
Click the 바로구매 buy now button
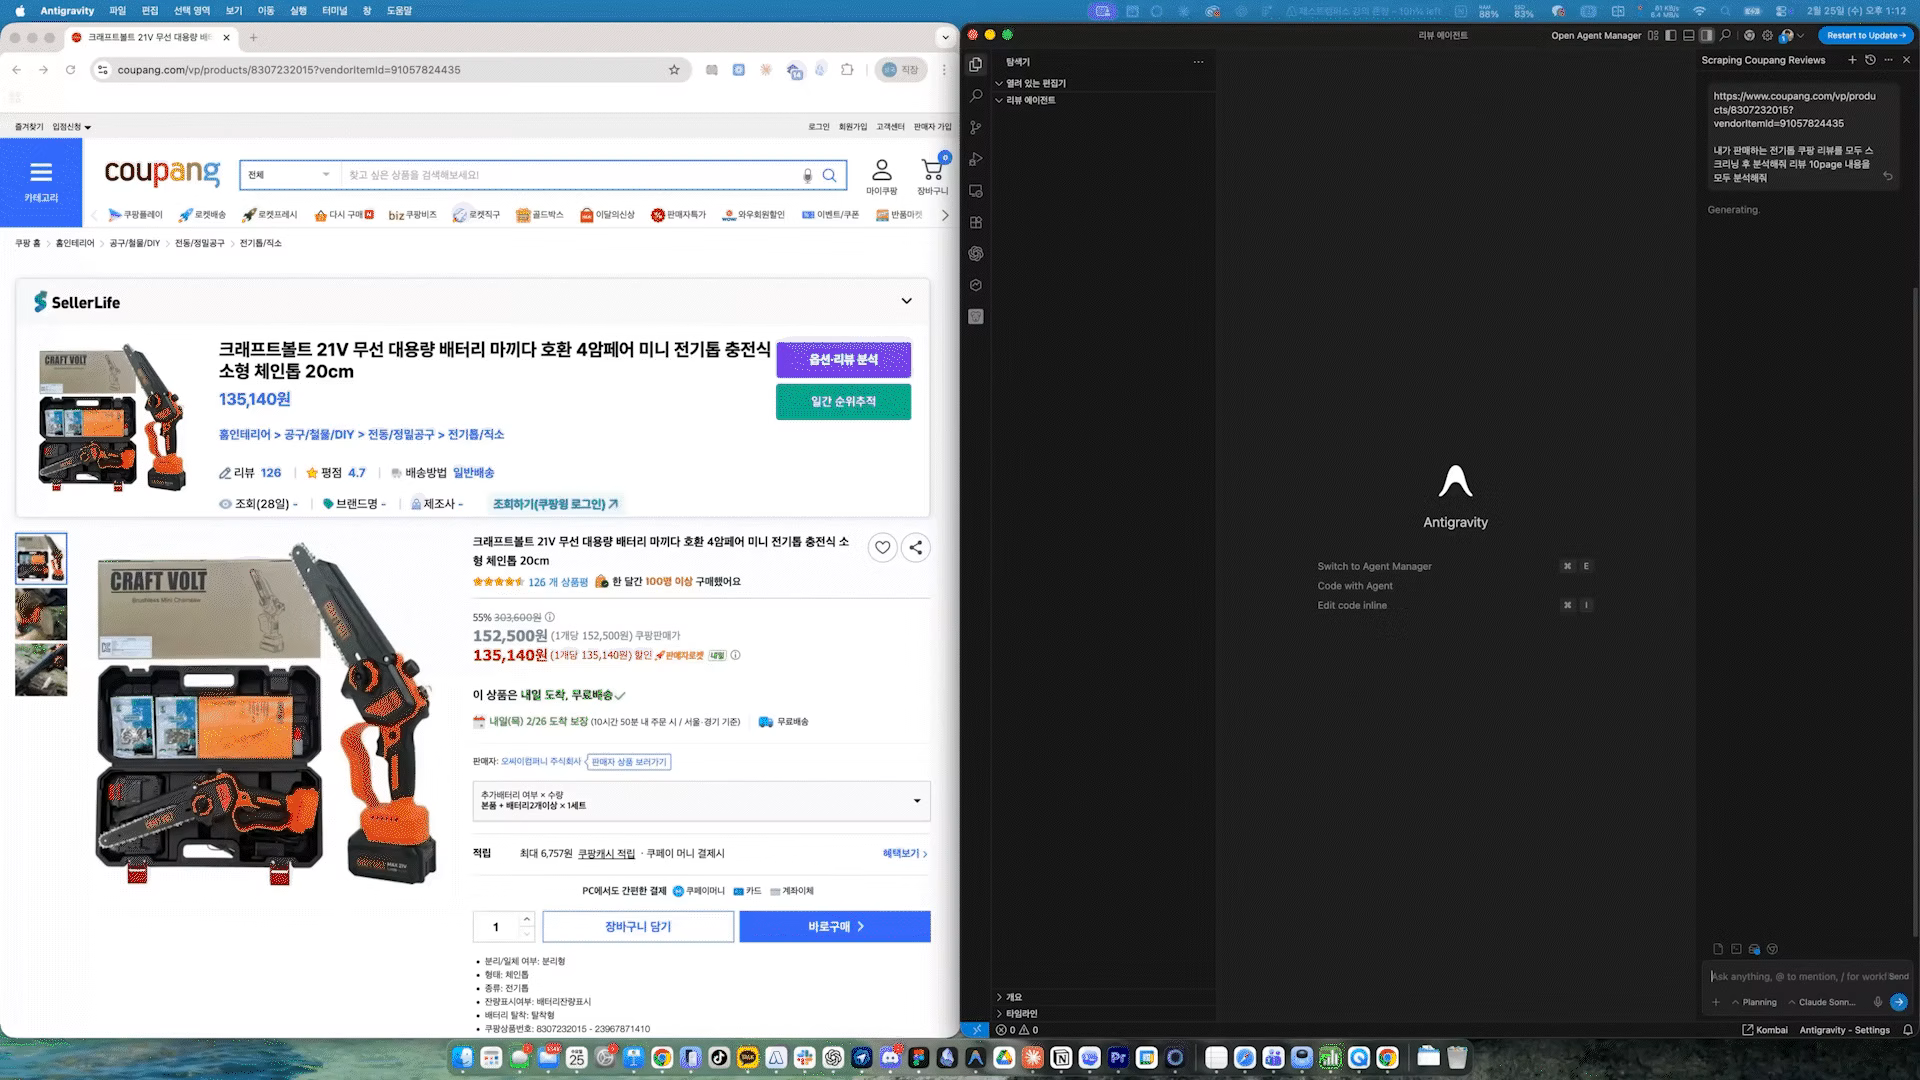point(835,927)
